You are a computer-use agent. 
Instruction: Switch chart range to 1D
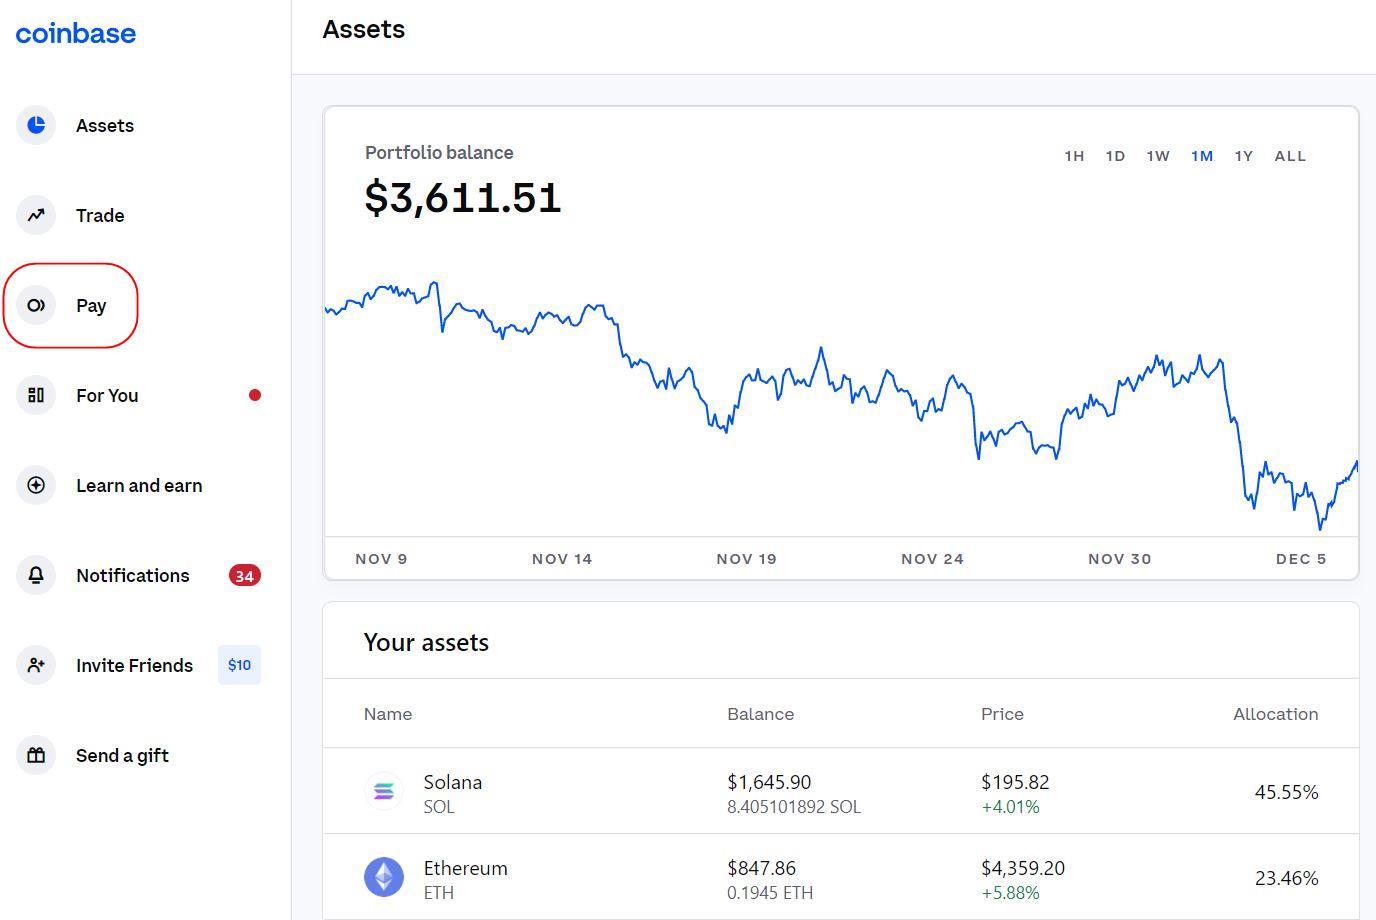click(1115, 156)
